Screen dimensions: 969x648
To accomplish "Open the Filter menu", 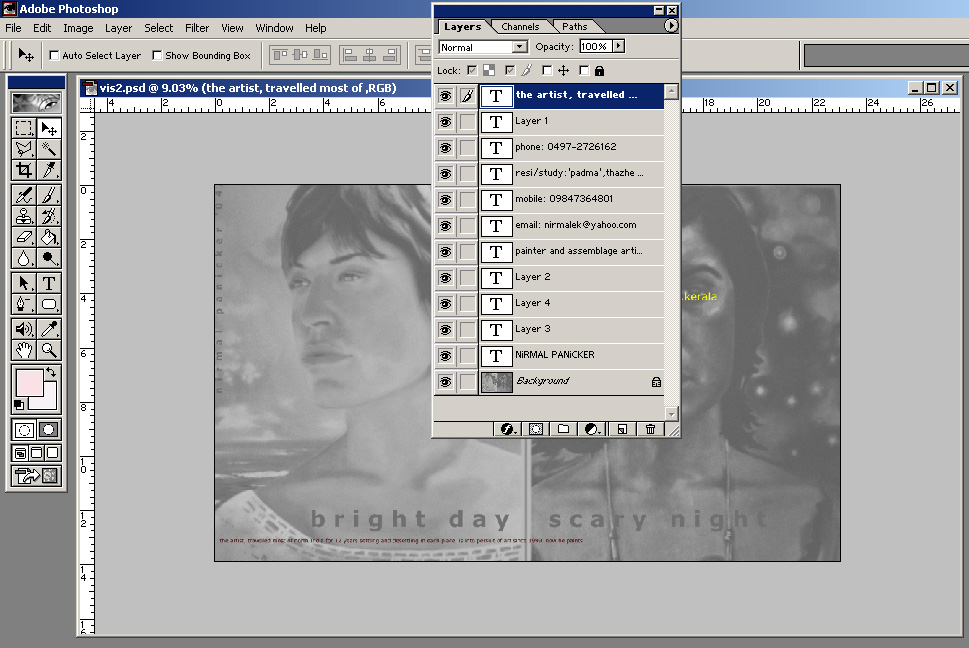I will [197, 28].
